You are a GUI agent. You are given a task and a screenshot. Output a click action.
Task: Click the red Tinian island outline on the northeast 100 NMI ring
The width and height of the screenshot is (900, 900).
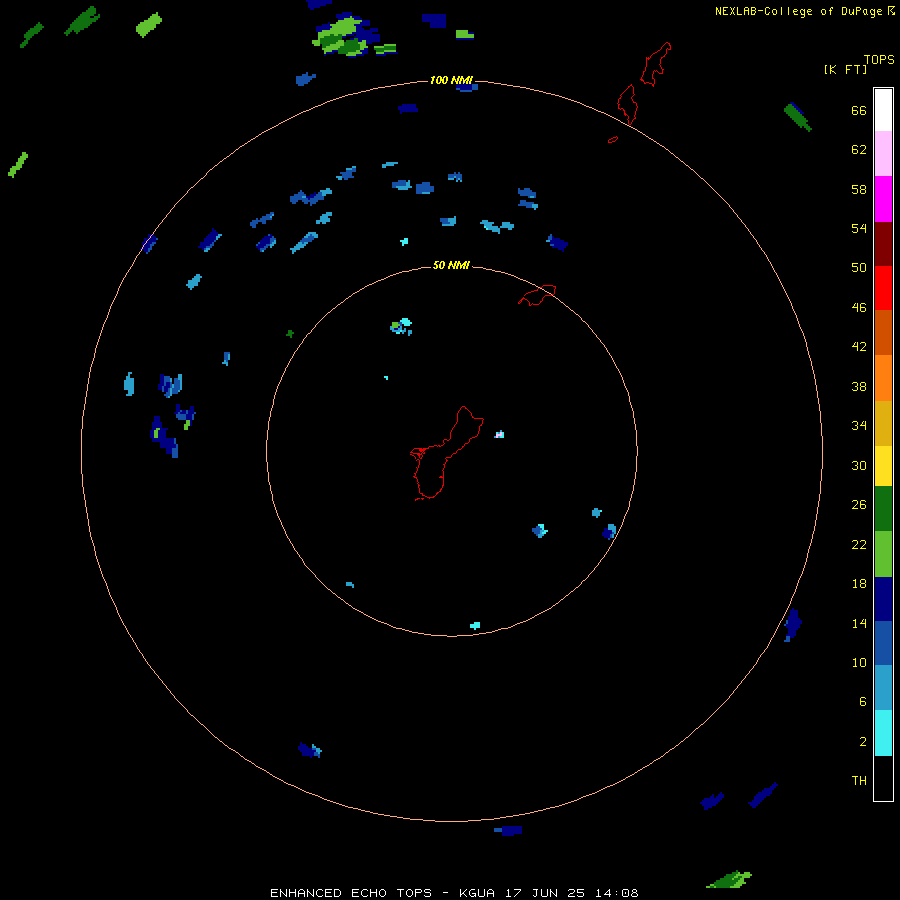point(627,104)
